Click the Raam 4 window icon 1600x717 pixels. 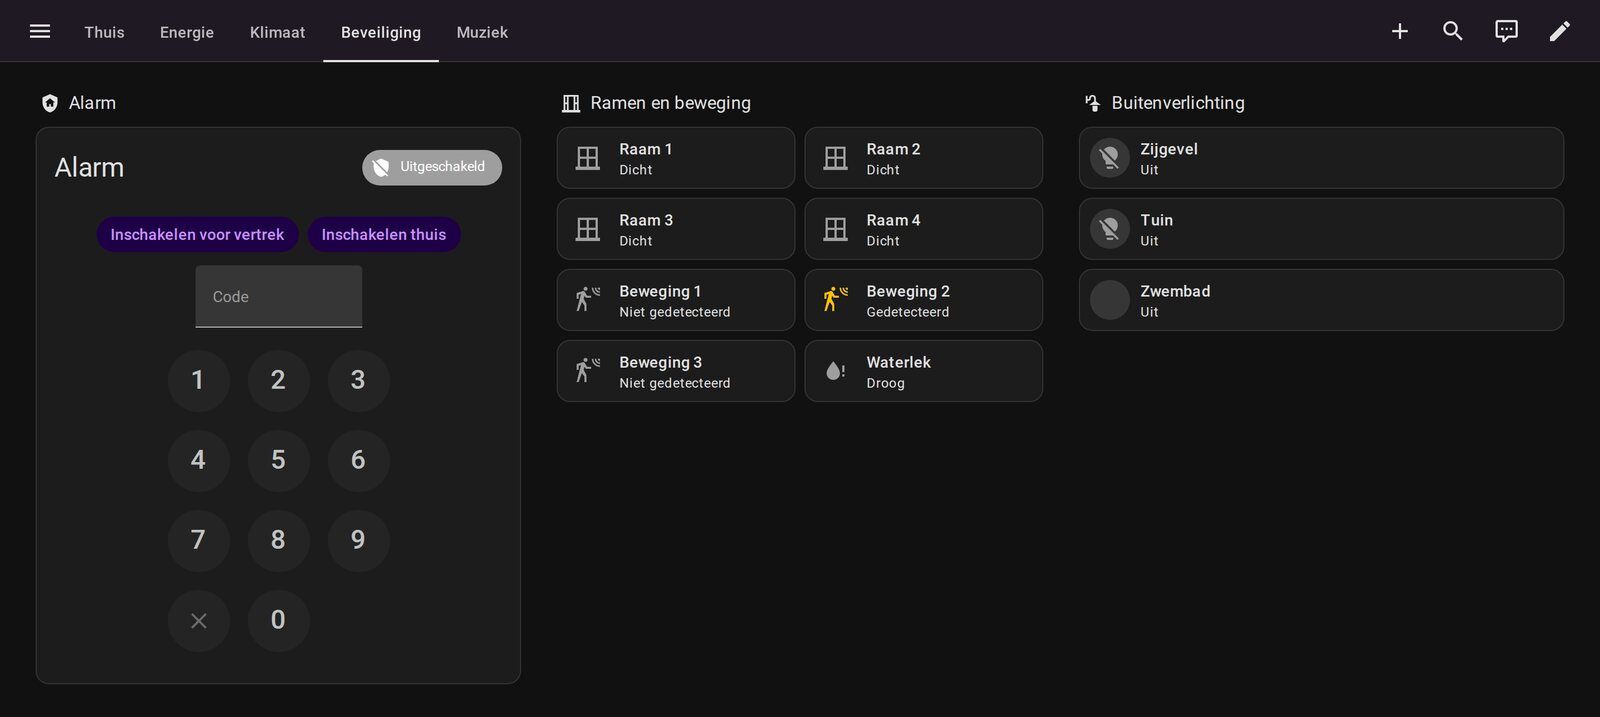click(x=835, y=229)
